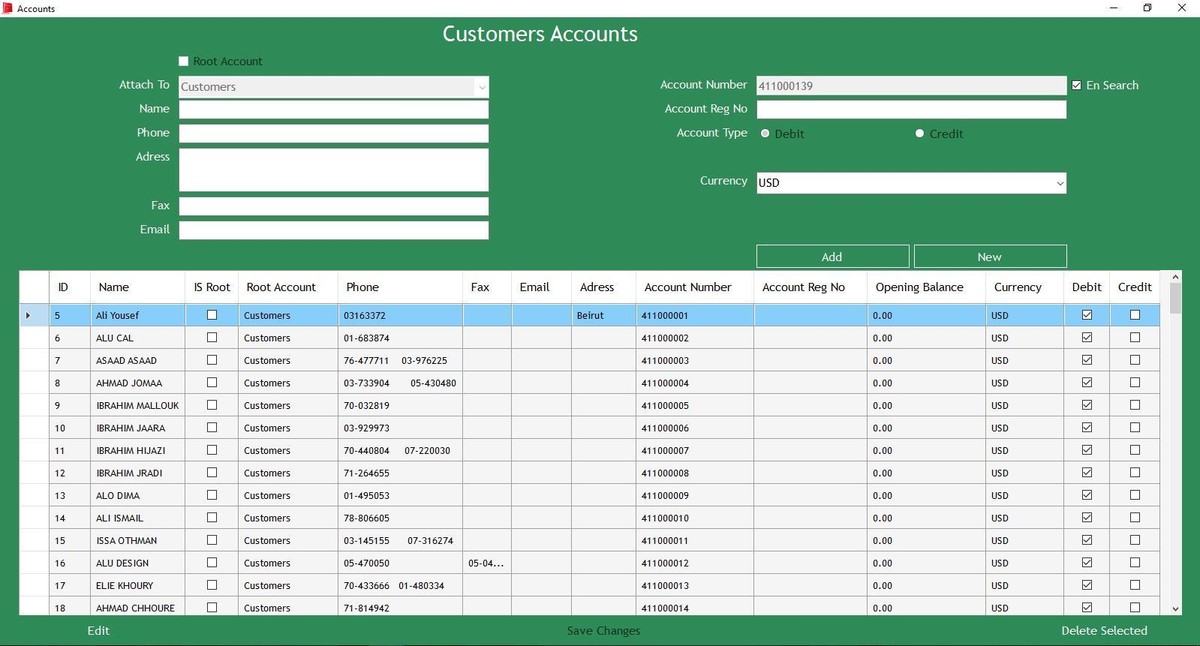Image resolution: width=1200 pixels, height=646 pixels.
Task: Uncheck the En Search checkbox
Action: click(1077, 85)
